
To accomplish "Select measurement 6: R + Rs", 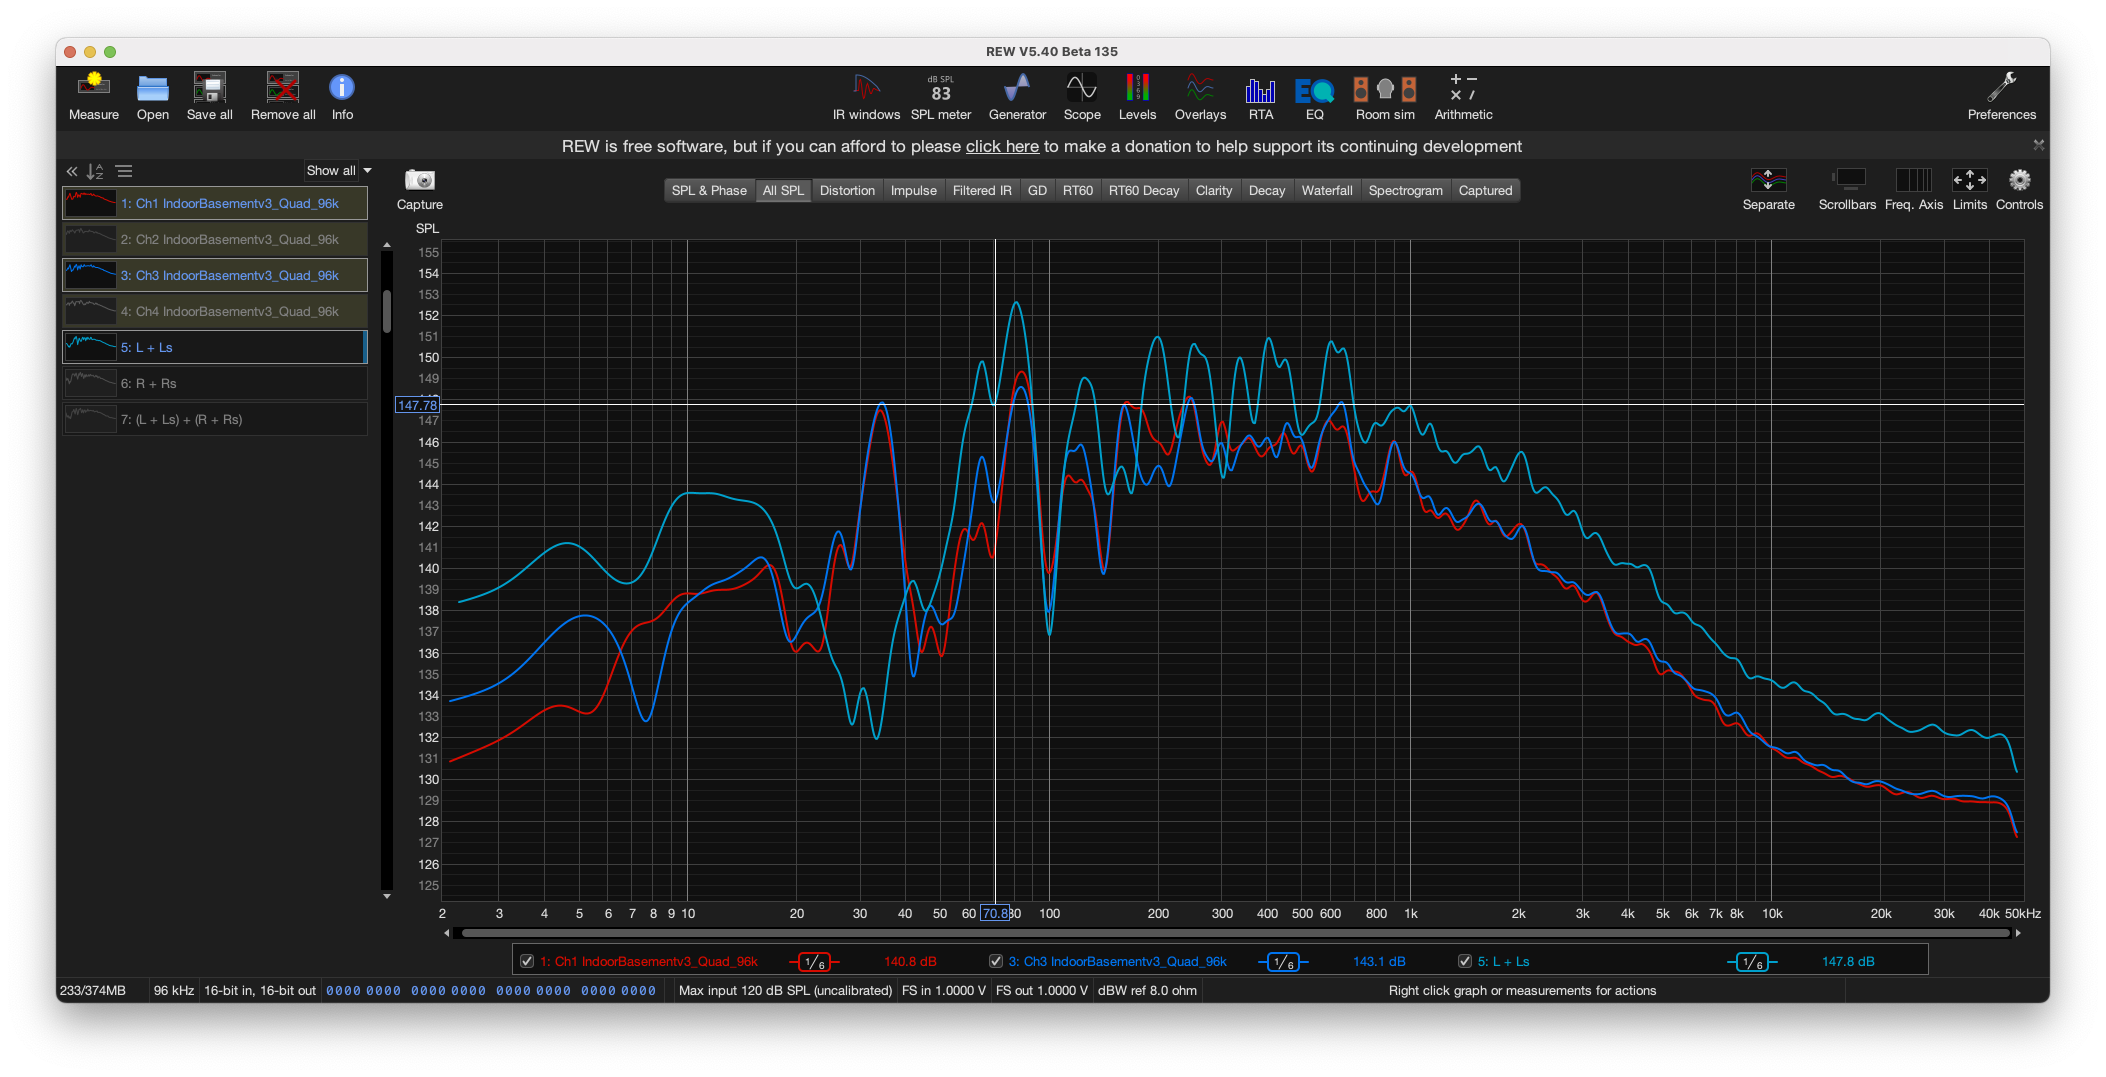I will tap(215, 383).
